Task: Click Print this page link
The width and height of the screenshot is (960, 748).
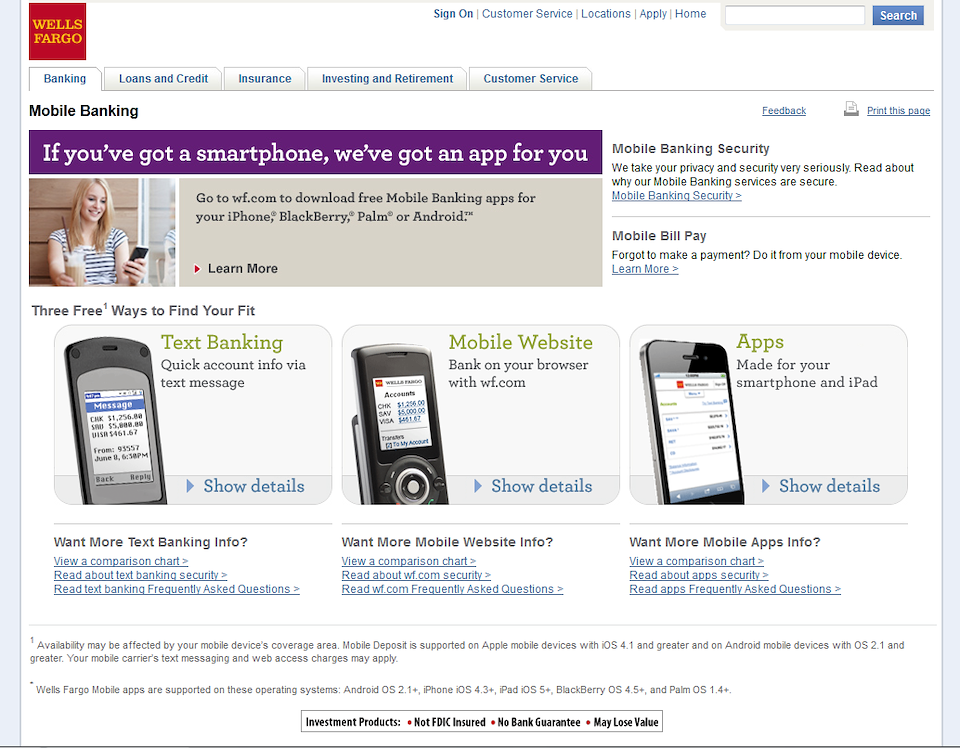Action: (898, 111)
